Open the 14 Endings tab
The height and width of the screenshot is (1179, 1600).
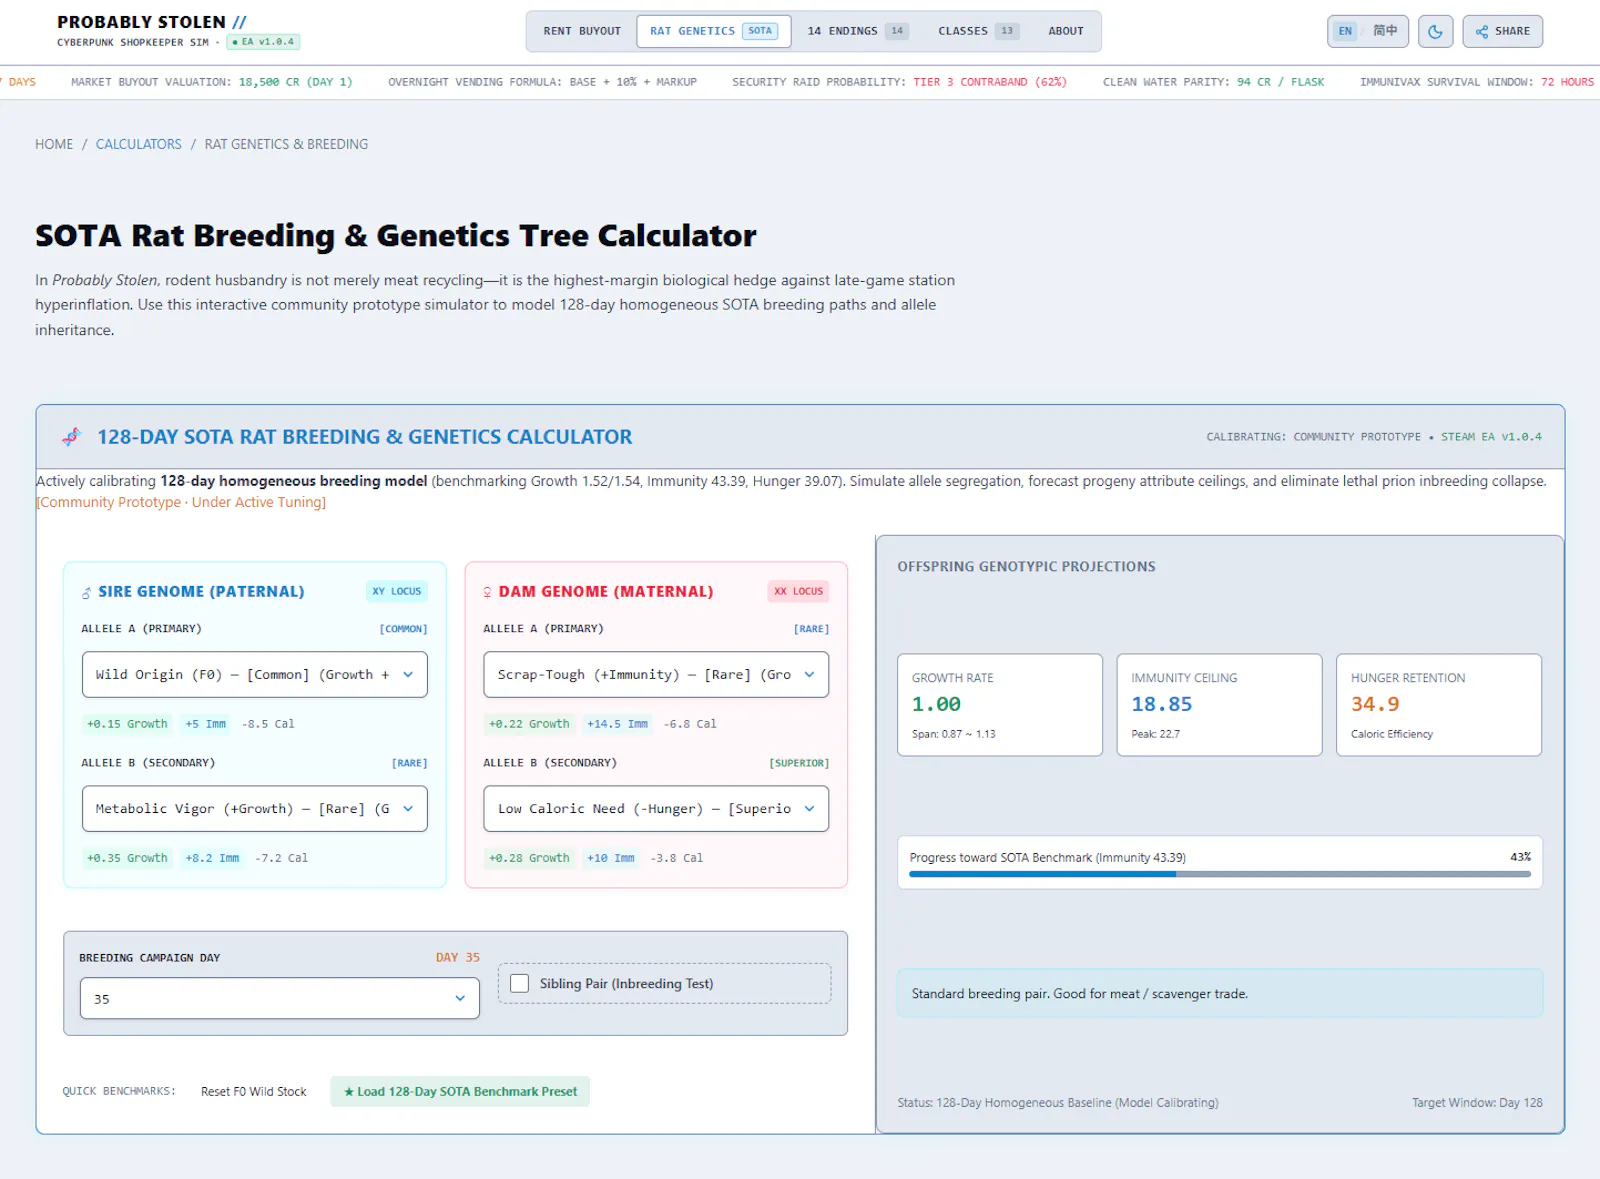pyautogui.click(x=857, y=31)
